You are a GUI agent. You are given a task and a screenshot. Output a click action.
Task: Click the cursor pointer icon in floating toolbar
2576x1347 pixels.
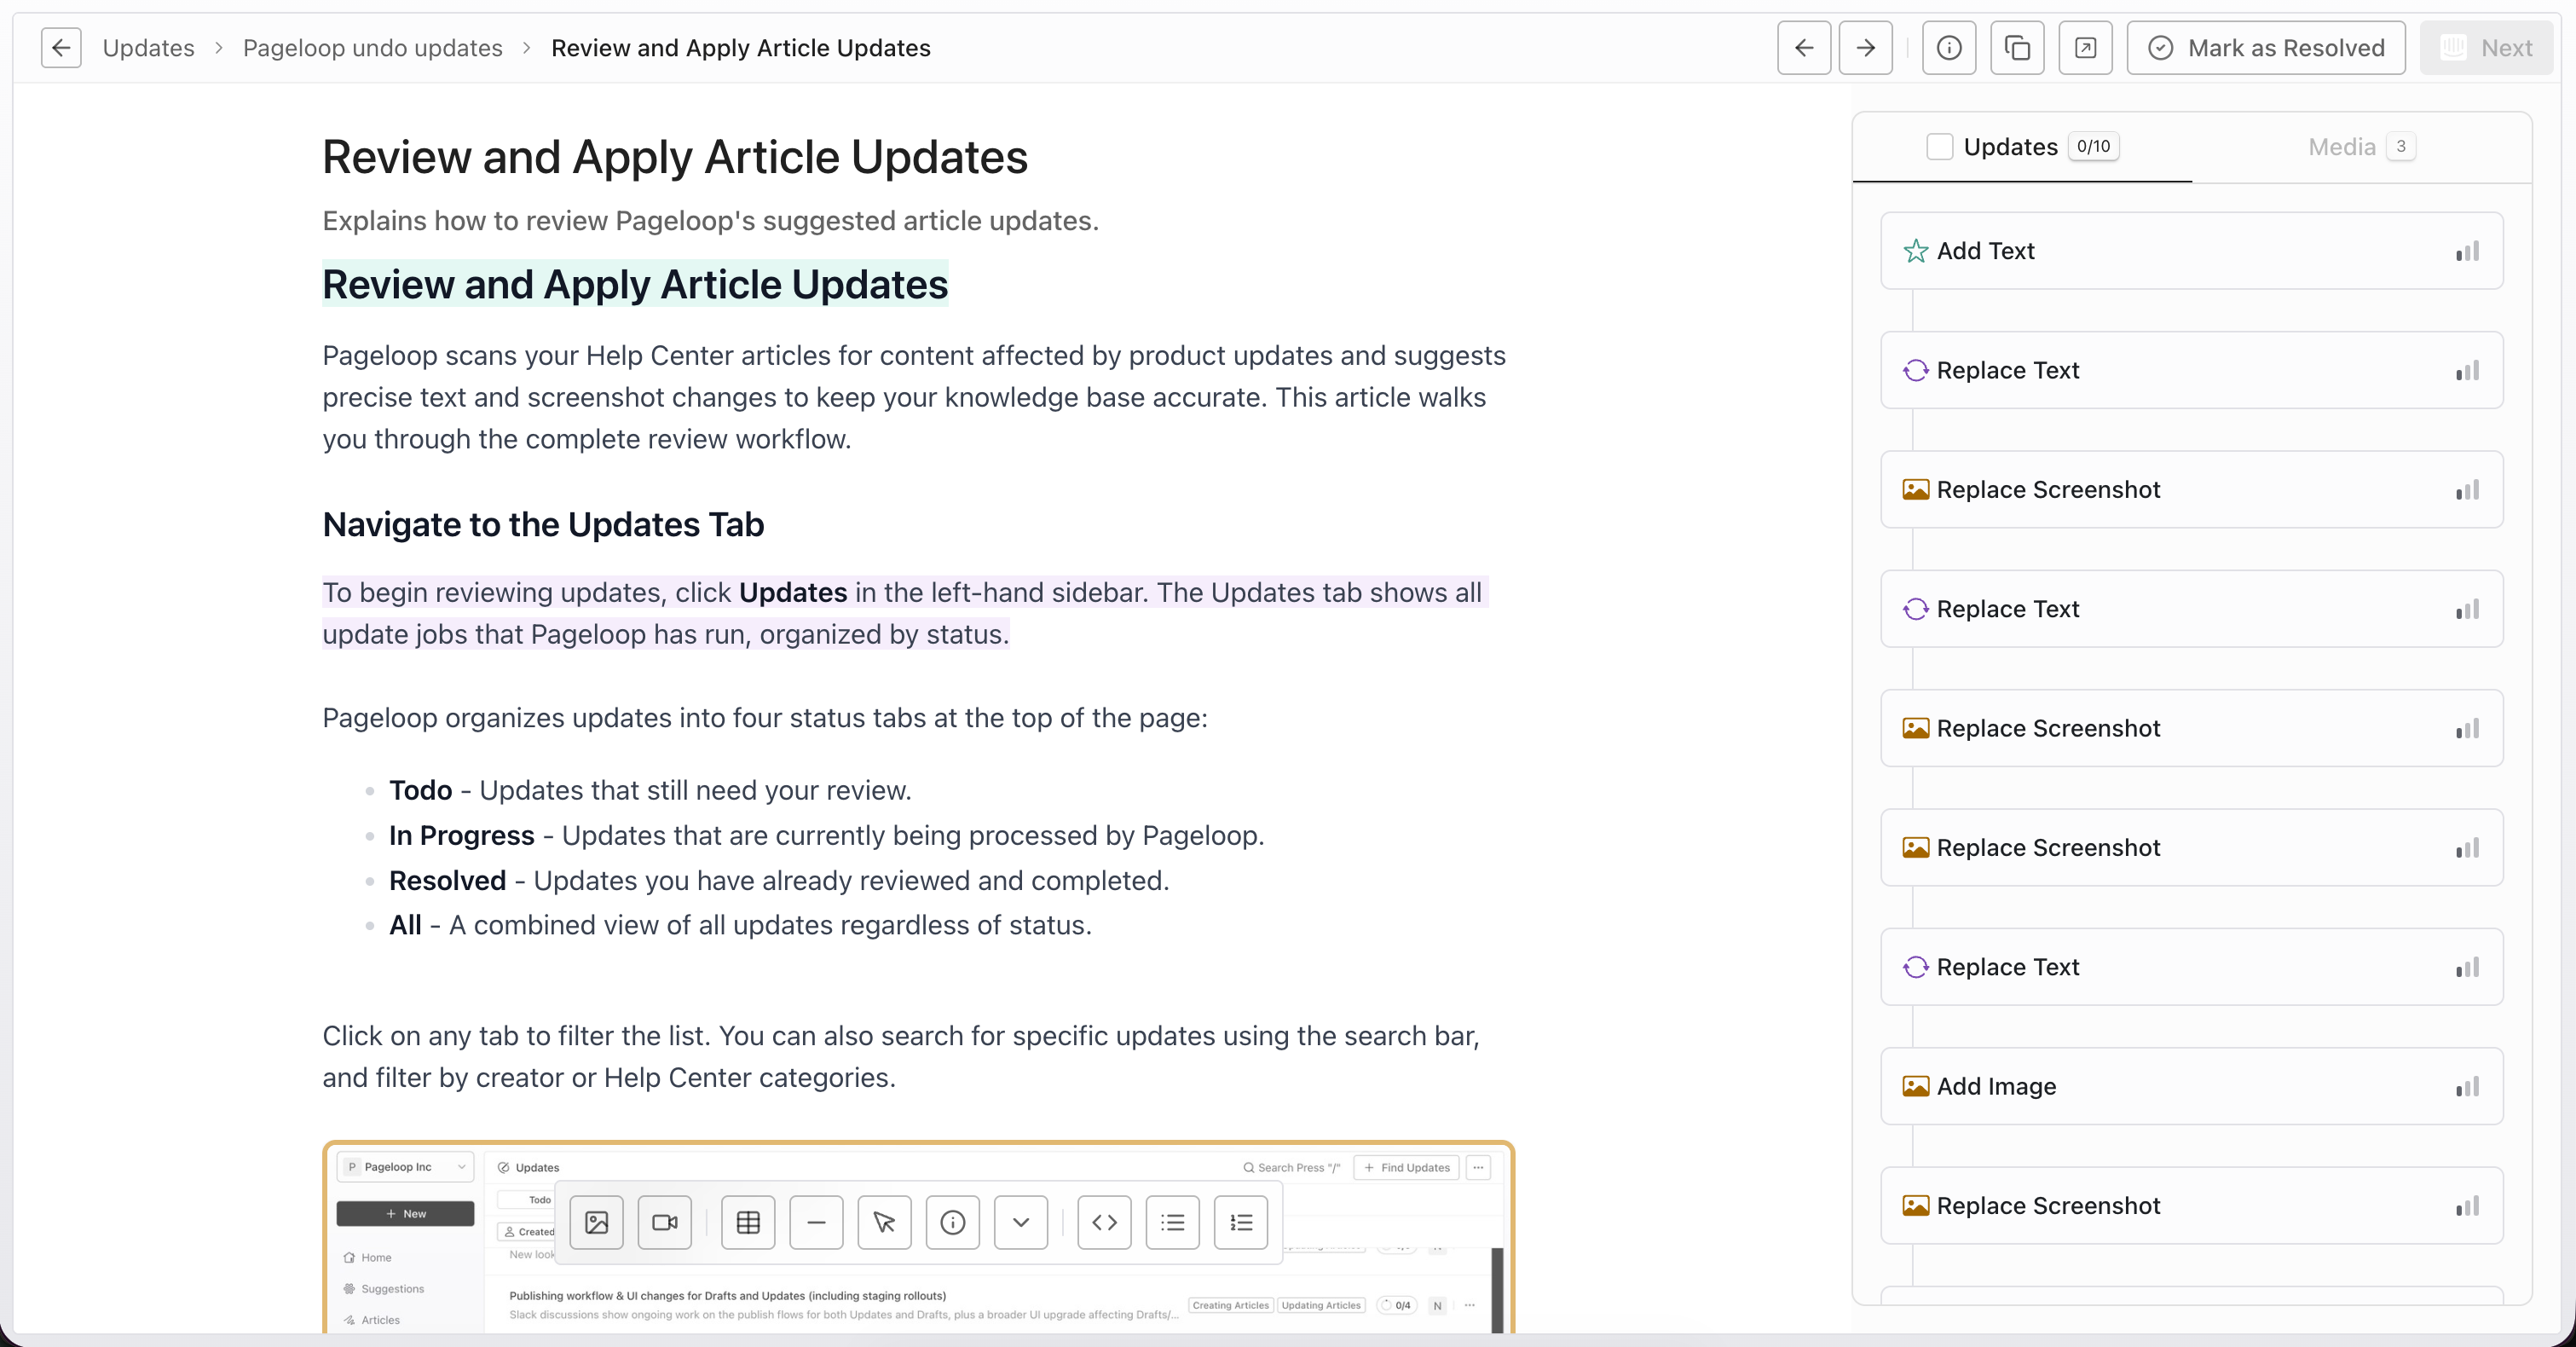(884, 1222)
